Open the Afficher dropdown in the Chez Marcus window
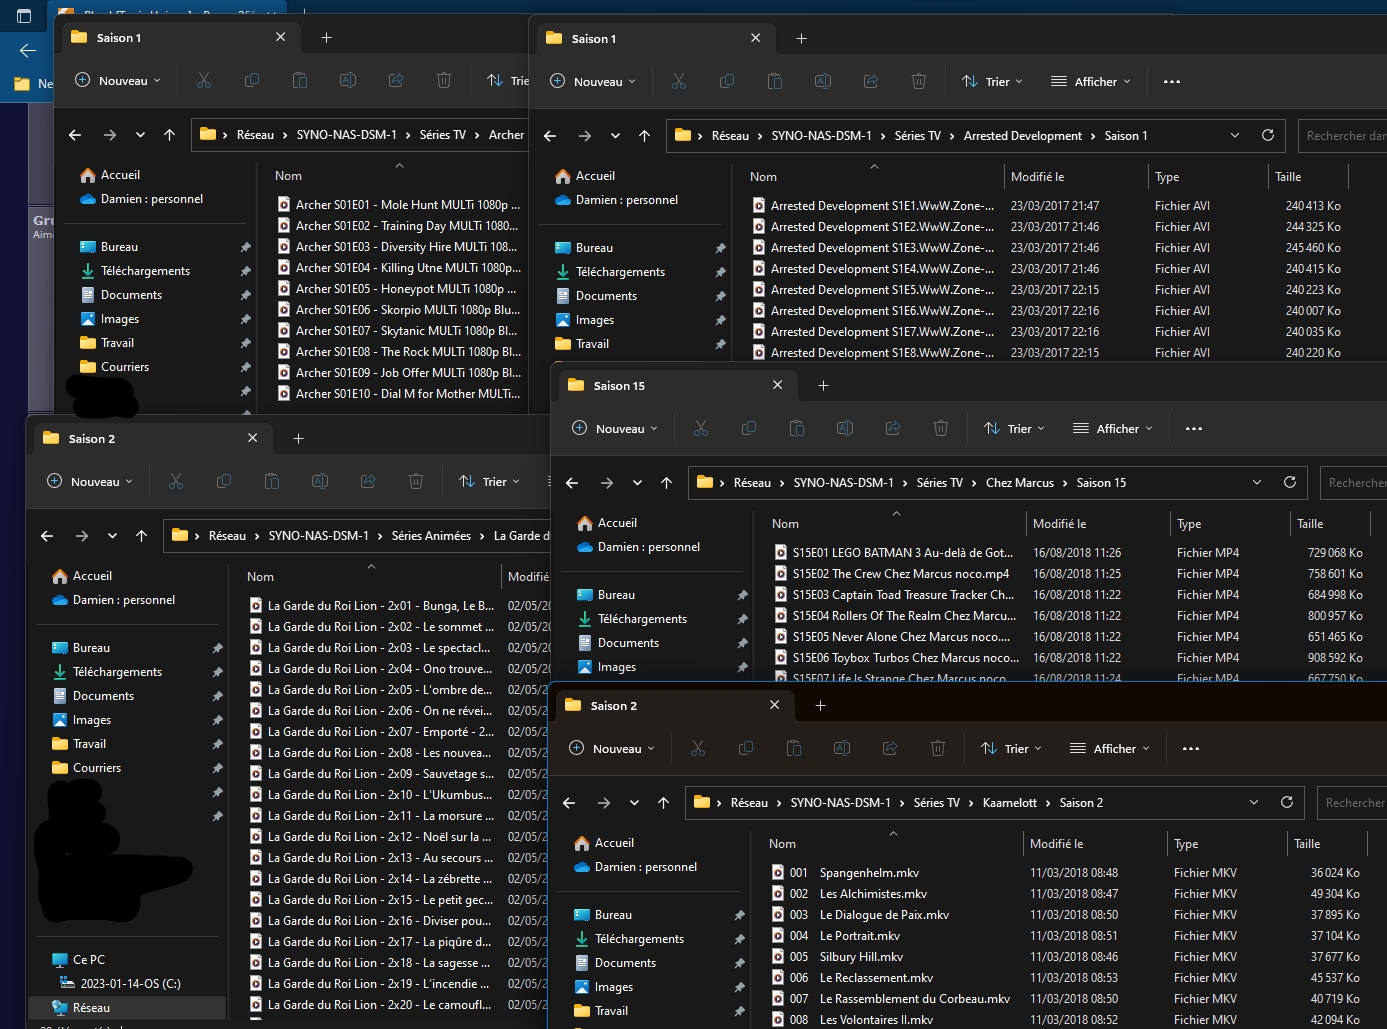The width and height of the screenshot is (1387, 1029). 1113,429
